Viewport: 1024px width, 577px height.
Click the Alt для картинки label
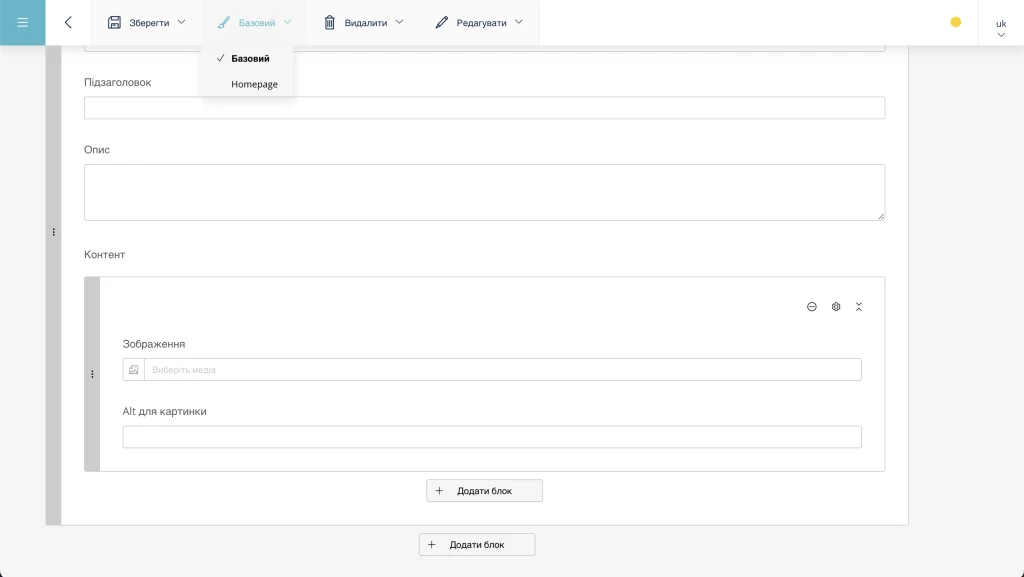165,411
